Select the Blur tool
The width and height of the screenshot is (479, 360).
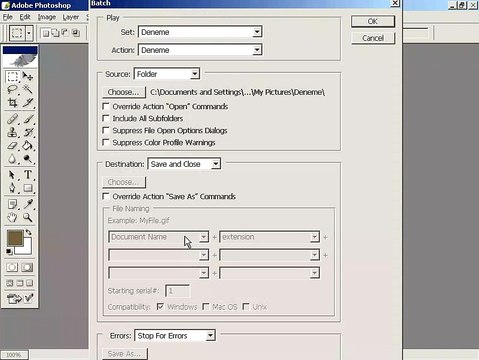click(13, 159)
